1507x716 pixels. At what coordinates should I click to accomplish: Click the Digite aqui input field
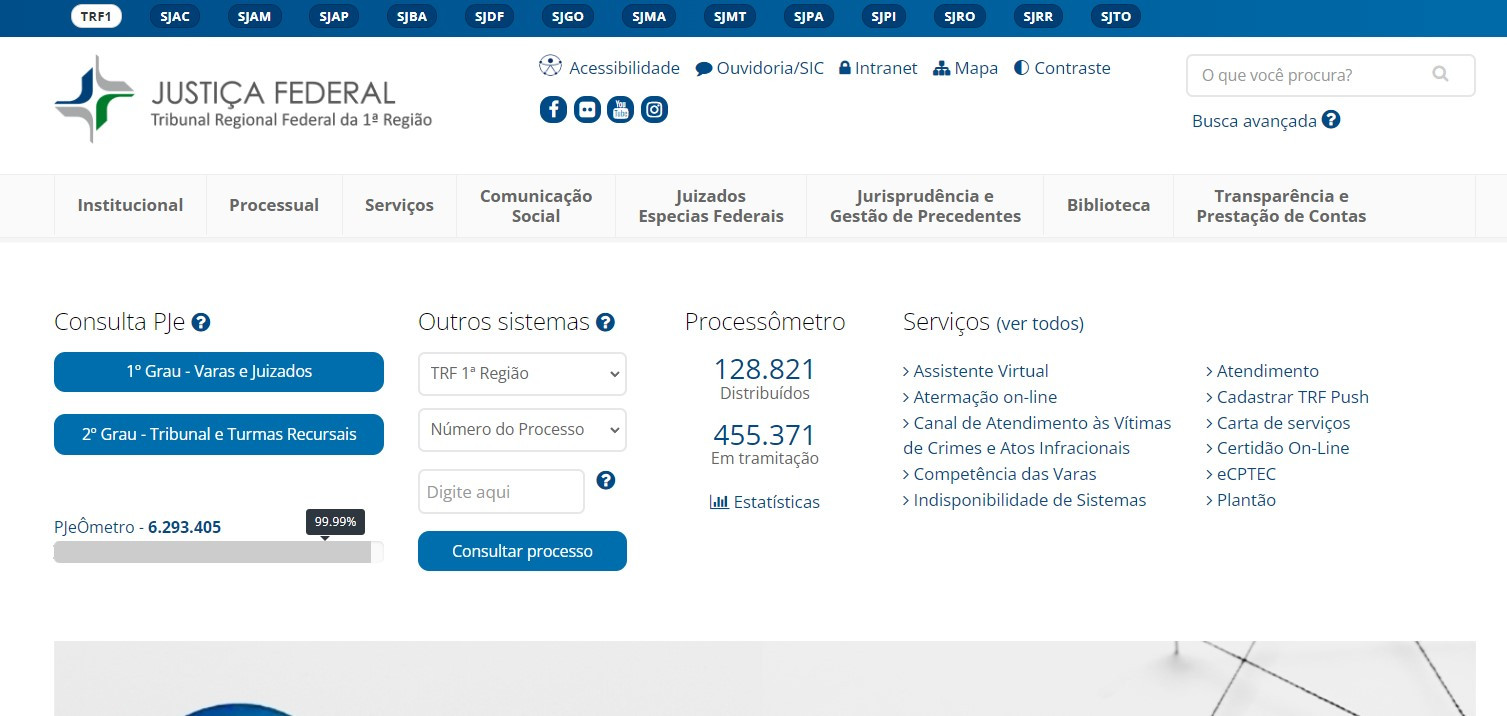click(x=501, y=492)
